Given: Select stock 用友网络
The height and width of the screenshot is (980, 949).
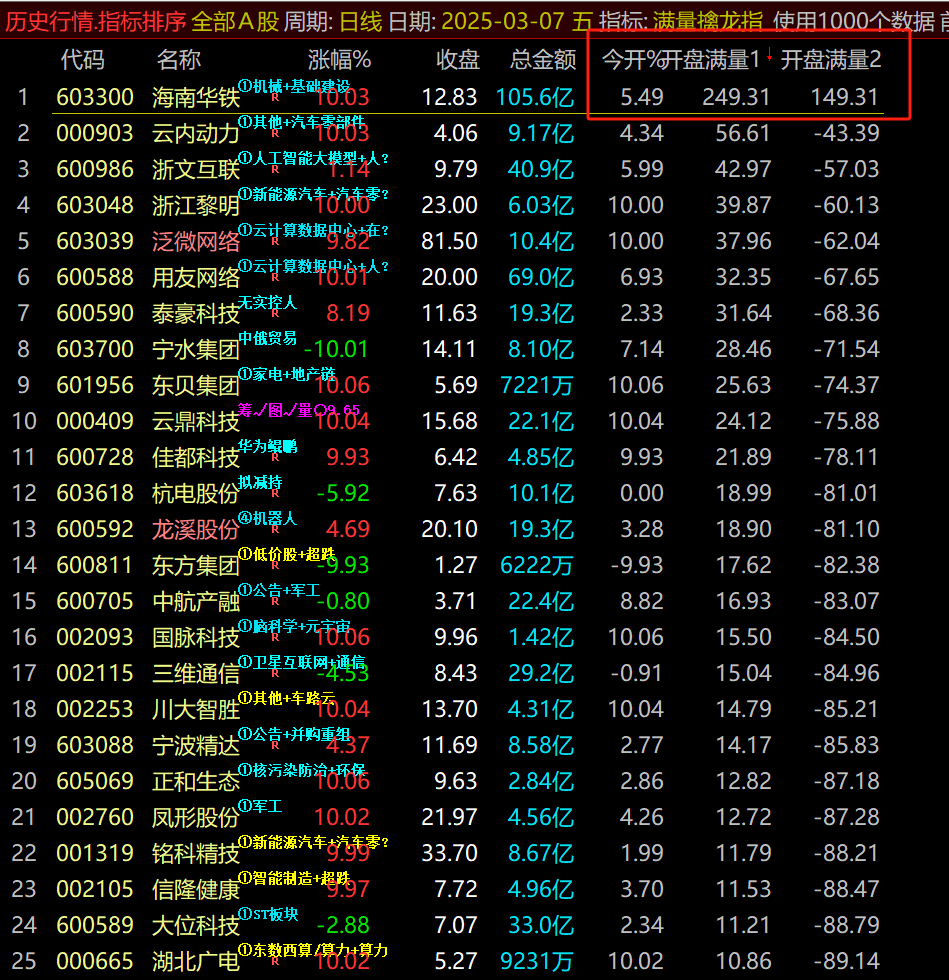Looking at the screenshot, I should pos(196,278).
